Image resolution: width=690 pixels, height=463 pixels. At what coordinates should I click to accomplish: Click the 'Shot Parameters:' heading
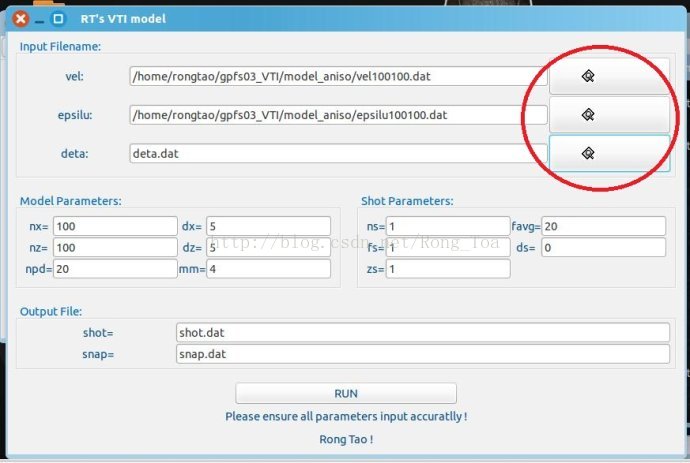coord(407,201)
